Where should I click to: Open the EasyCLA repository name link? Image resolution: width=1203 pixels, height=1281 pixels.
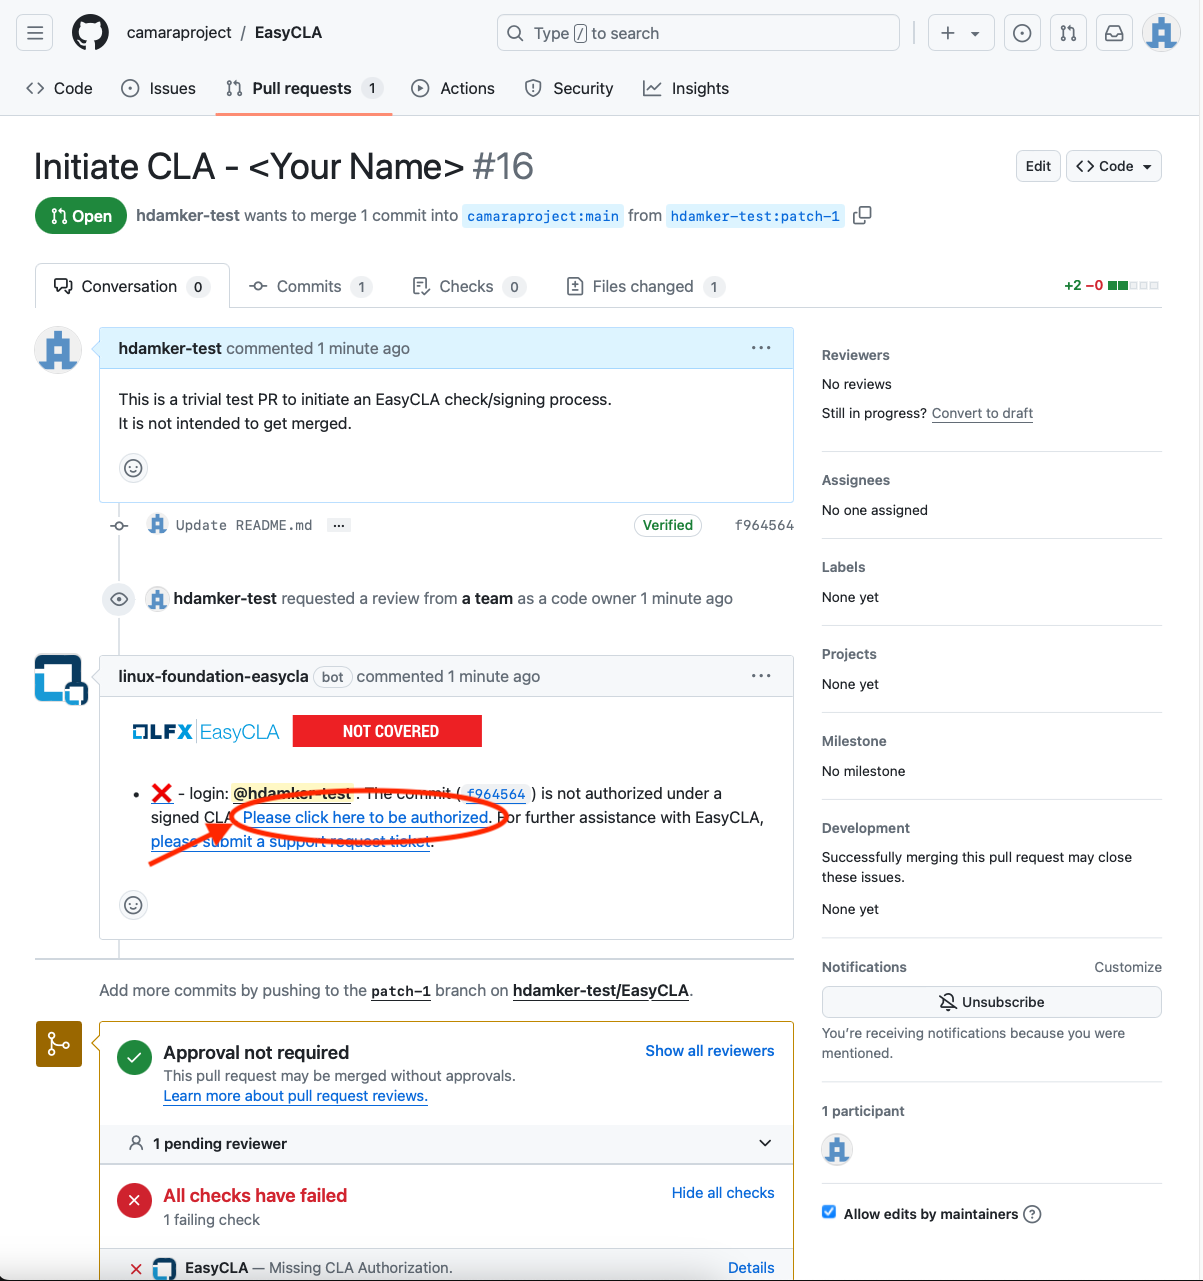288,33
